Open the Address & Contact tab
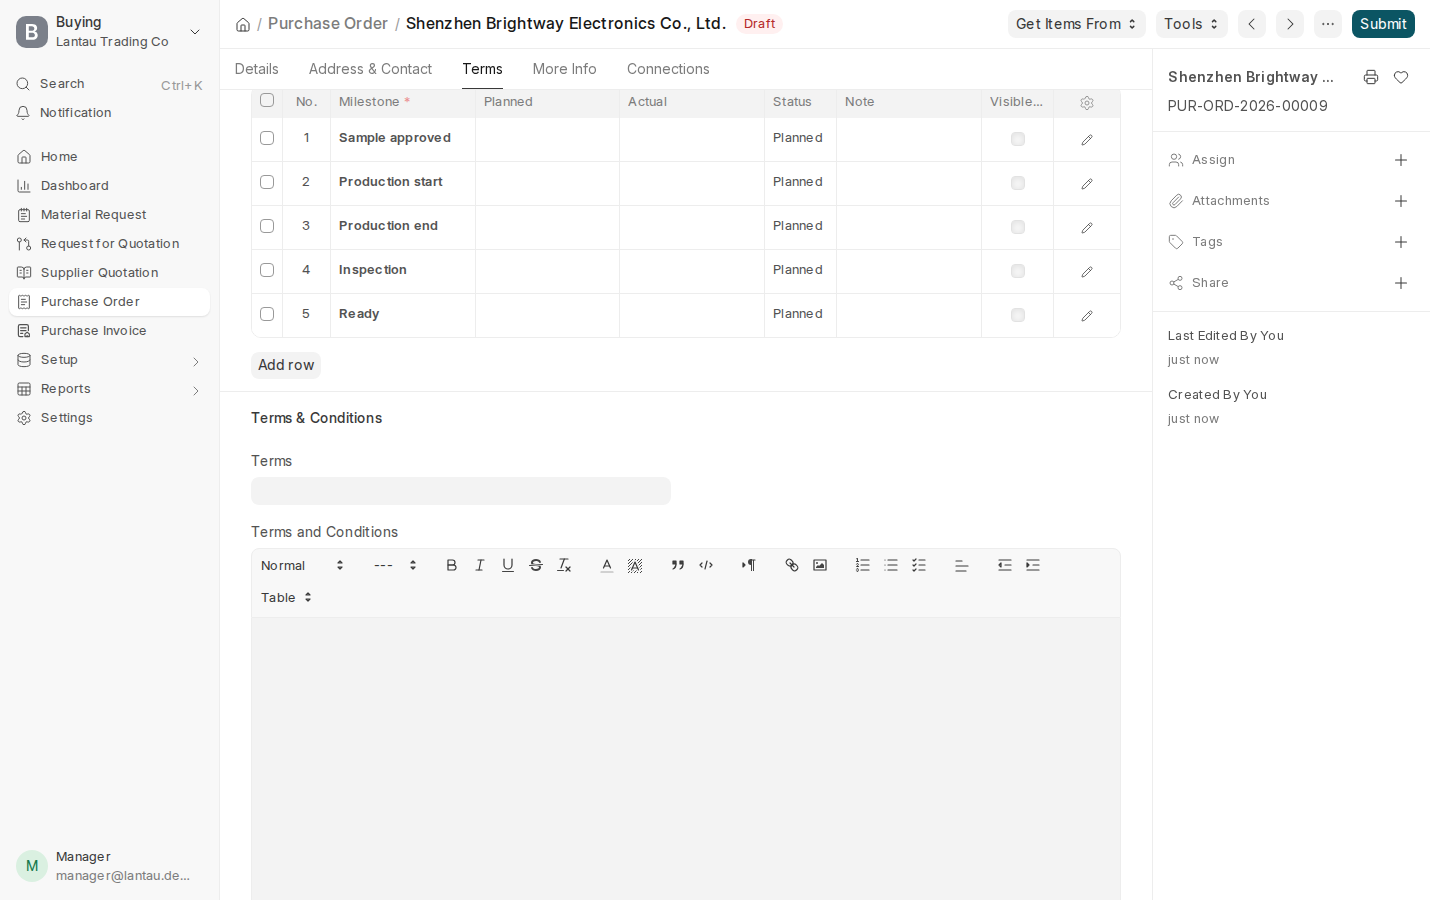The image size is (1440, 900). pos(370,69)
